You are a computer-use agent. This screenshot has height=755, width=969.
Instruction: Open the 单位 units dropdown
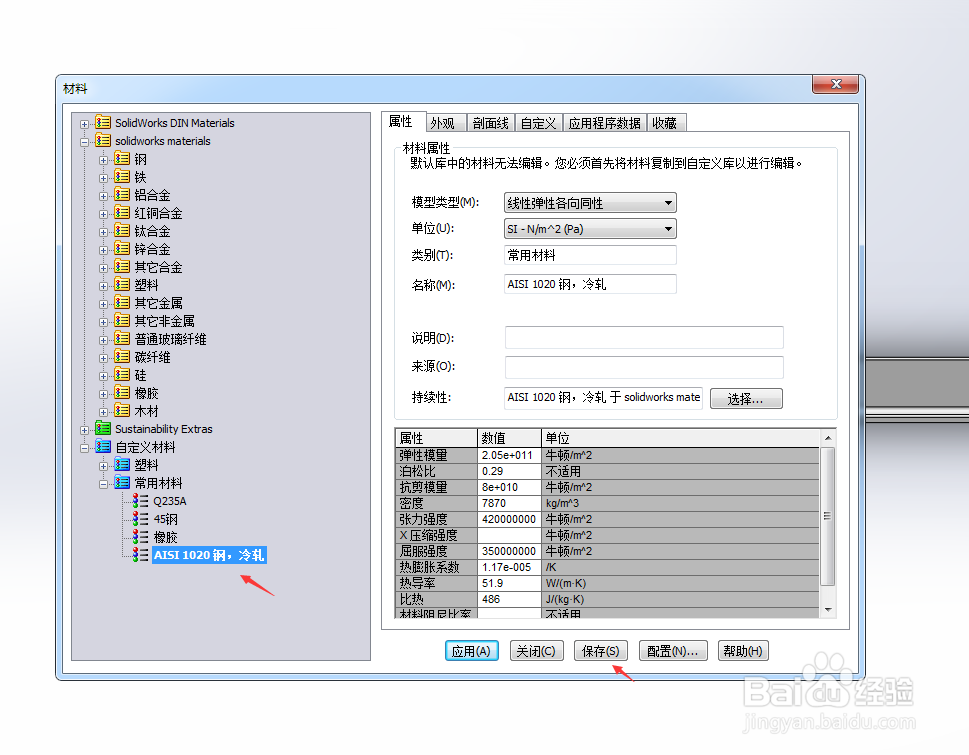[667, 229]
